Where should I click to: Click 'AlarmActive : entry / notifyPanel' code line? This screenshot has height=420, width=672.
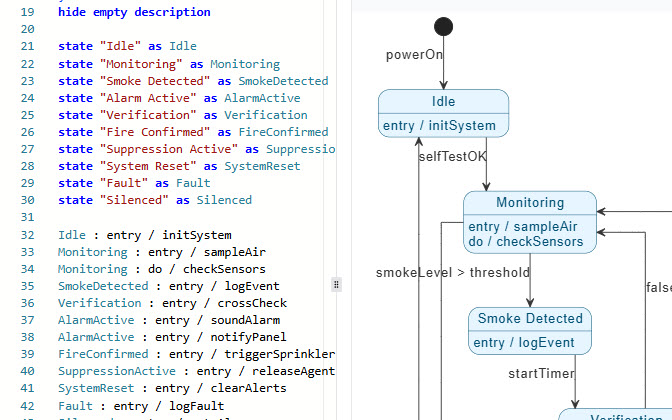pyautogui.click(x=172, y=337)
